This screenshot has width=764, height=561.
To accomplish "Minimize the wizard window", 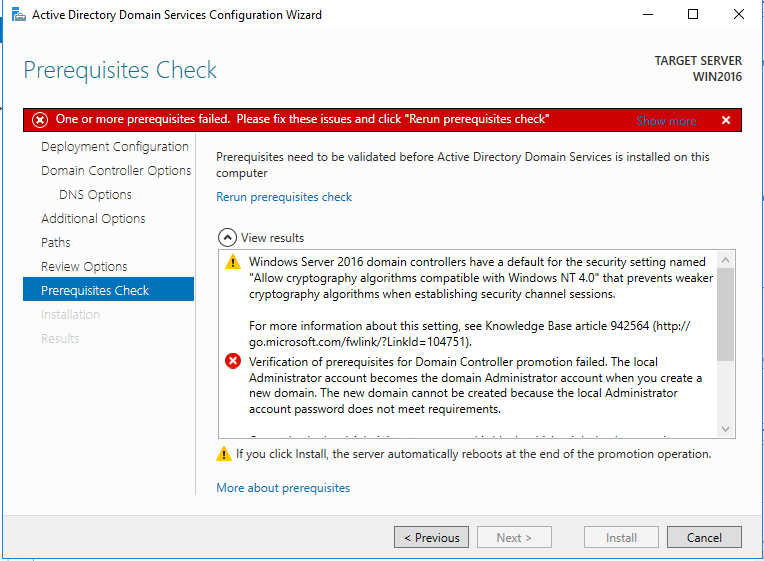I will point(648,15).
